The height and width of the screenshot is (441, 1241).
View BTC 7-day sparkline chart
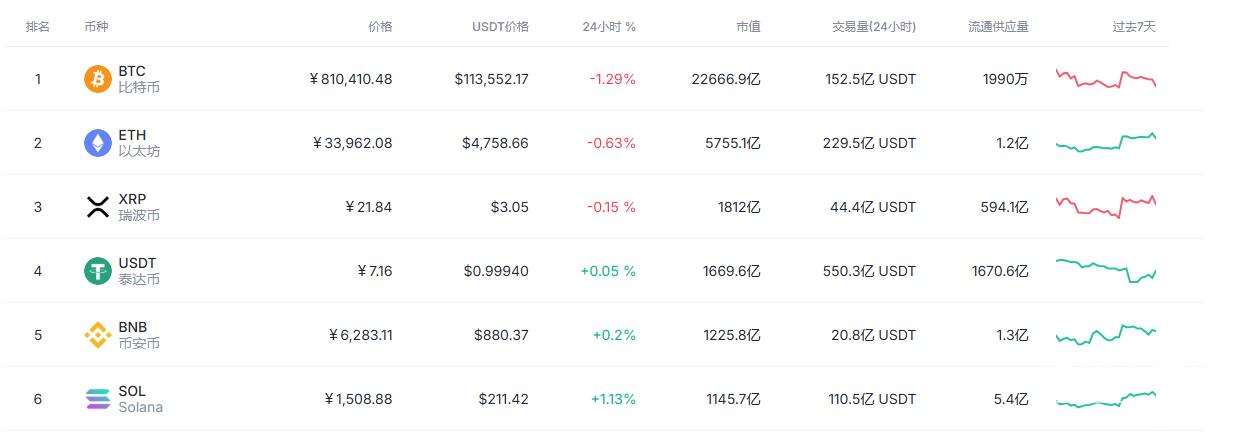[x=1105, y=79]
